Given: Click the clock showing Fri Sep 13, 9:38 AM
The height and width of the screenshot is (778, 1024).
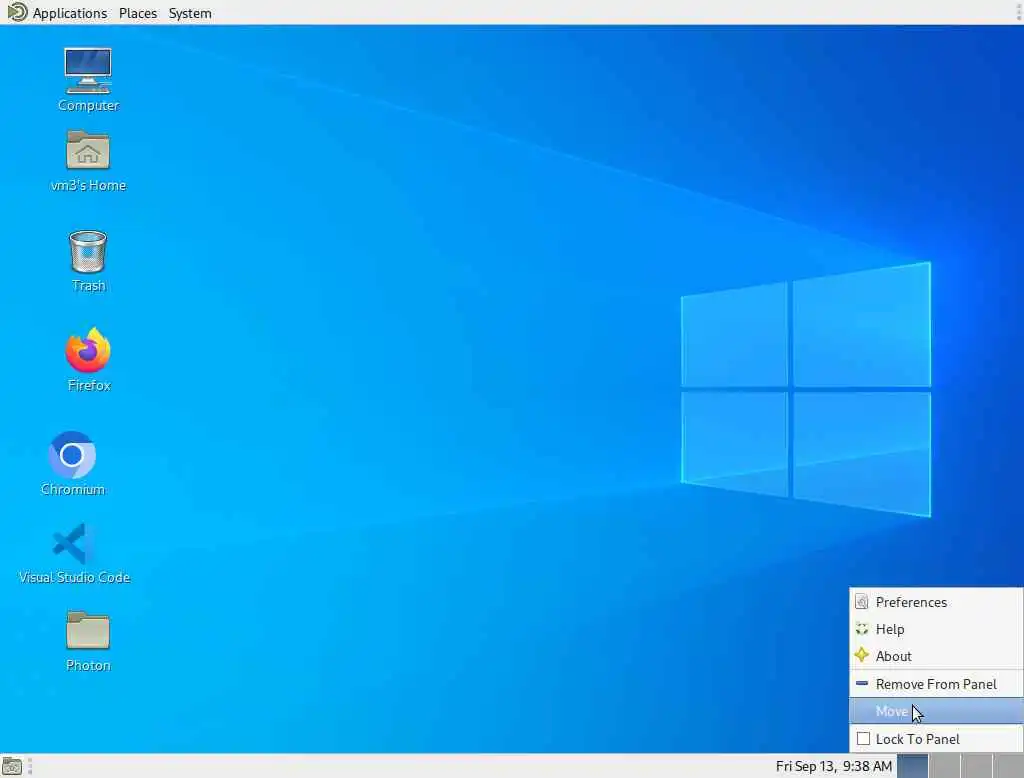Looking at the screenshot, I should (x=834, y=766).
